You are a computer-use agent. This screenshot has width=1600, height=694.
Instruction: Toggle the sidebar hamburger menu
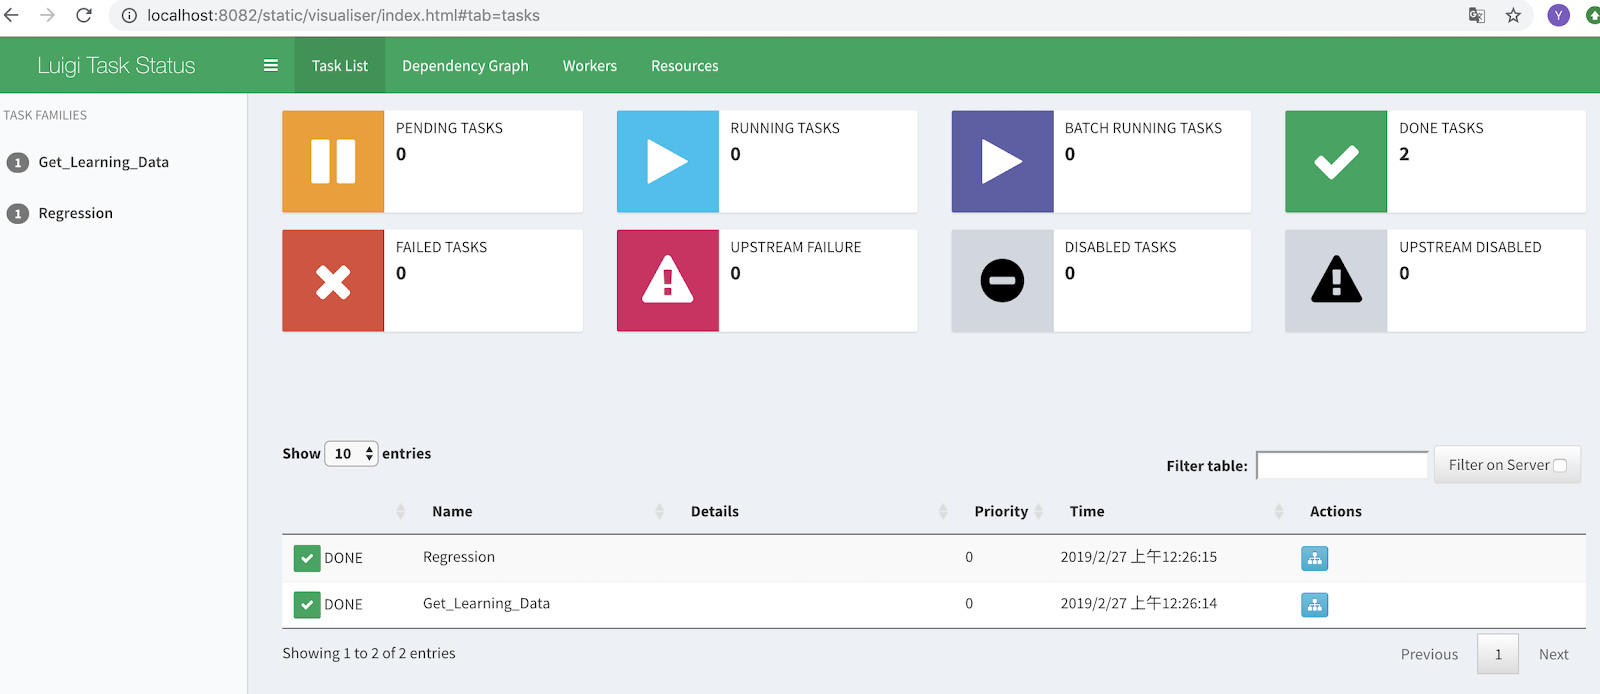(270, 66)
